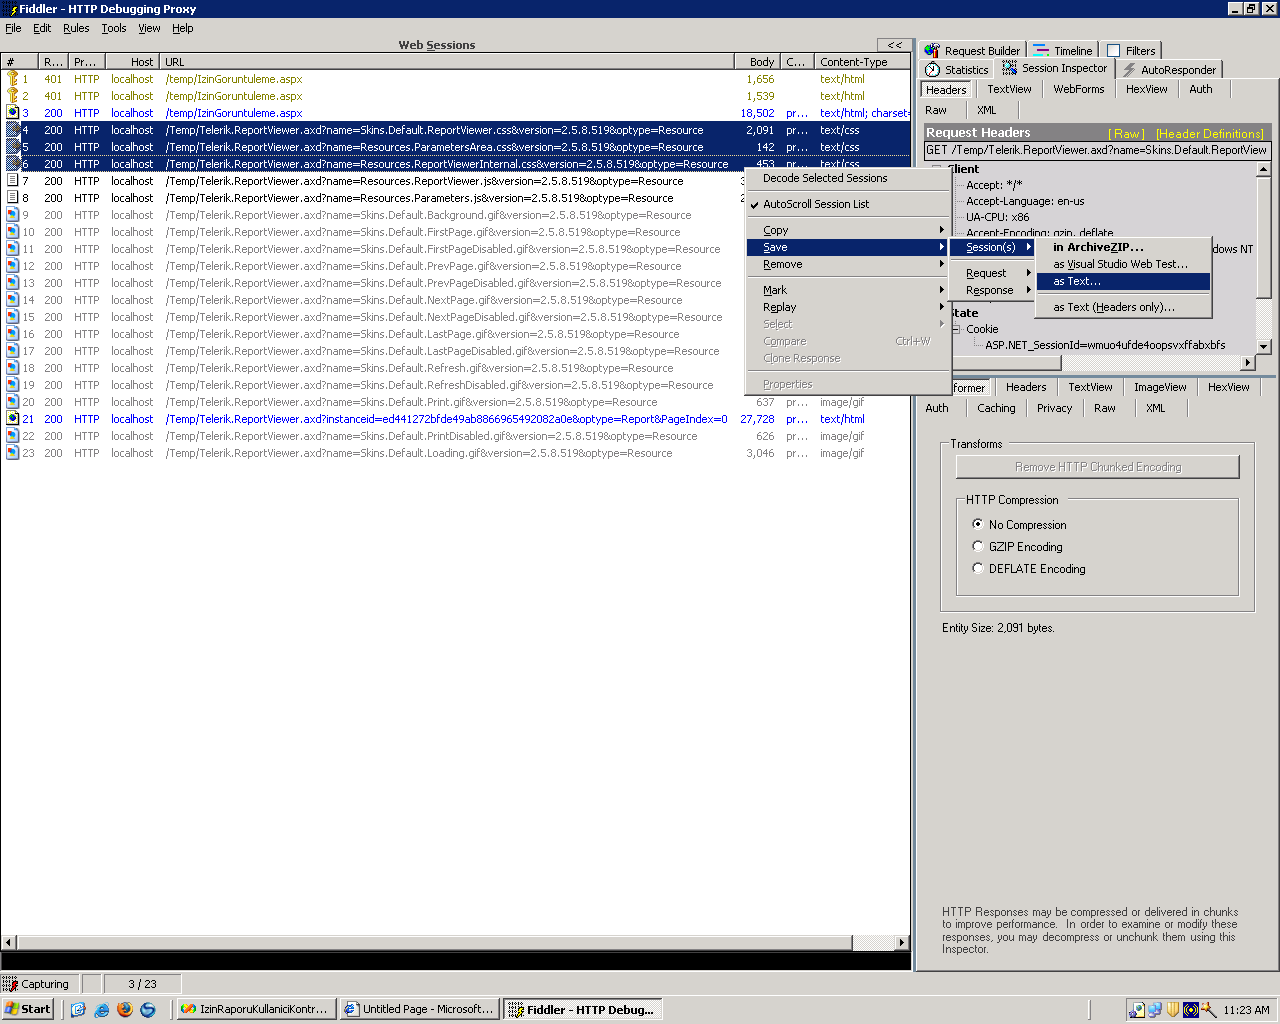Expand the Replay submenu

pos(848,307)
